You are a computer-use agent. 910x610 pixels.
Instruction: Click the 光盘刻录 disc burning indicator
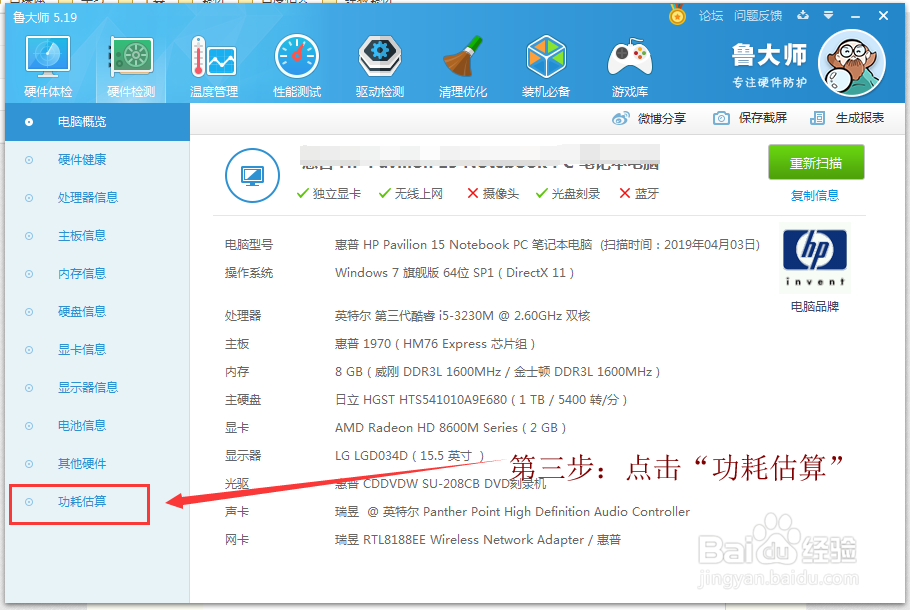click(568, 194)
